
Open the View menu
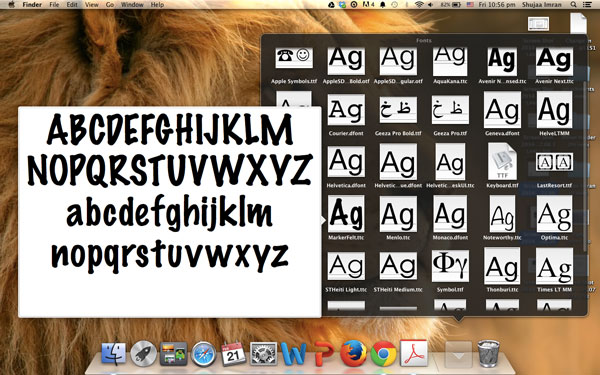(x=91, y=5)
